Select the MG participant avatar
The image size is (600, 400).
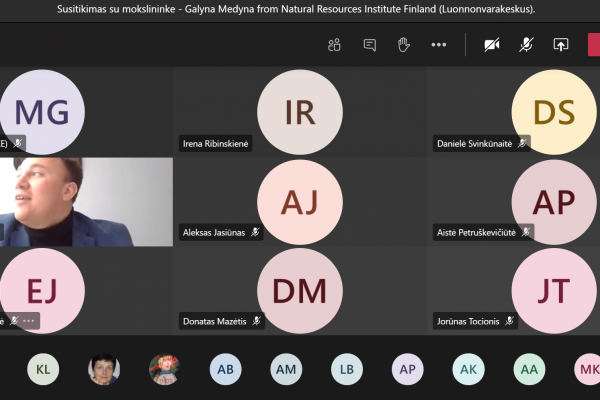(x=42, y=112)
